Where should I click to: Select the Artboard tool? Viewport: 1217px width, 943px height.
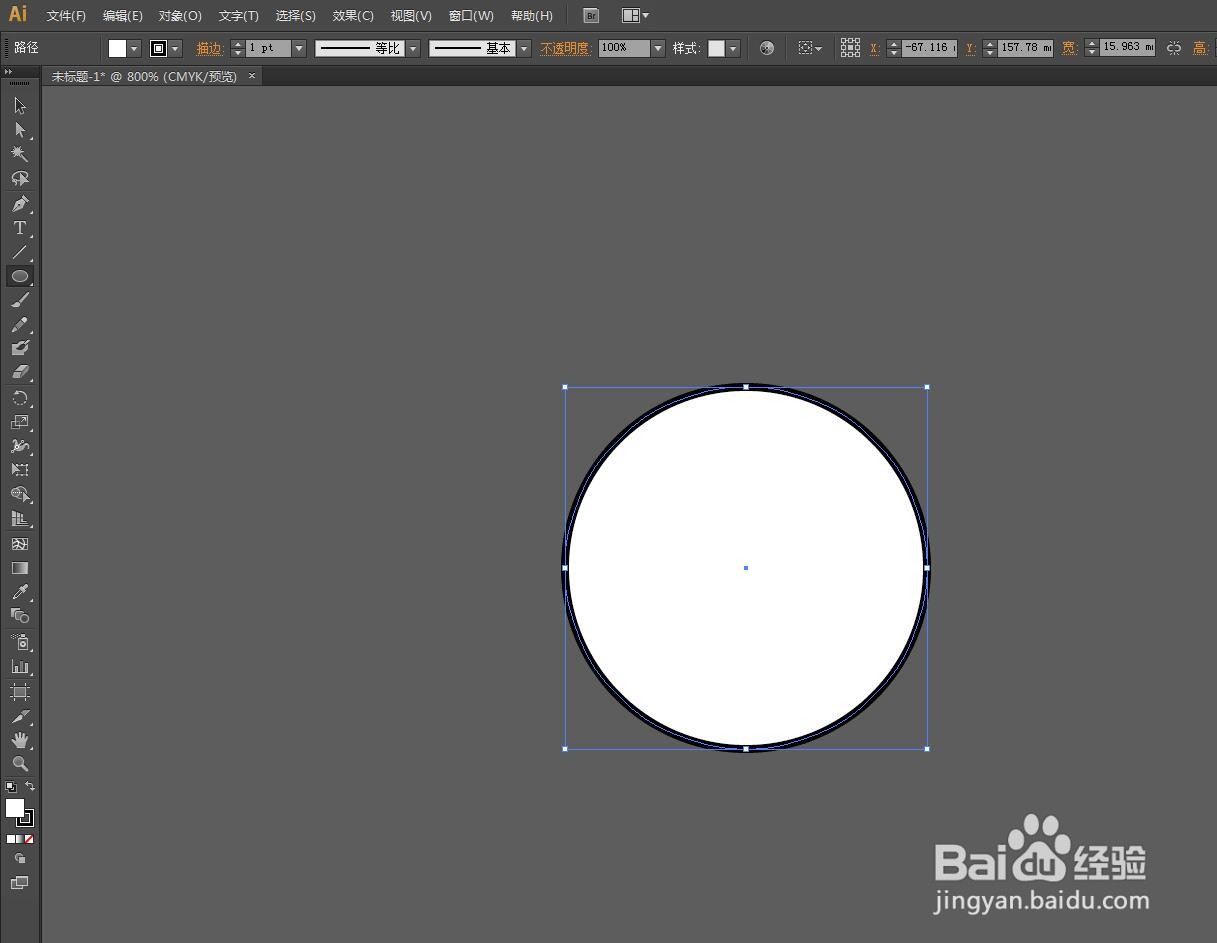[20, 692]
